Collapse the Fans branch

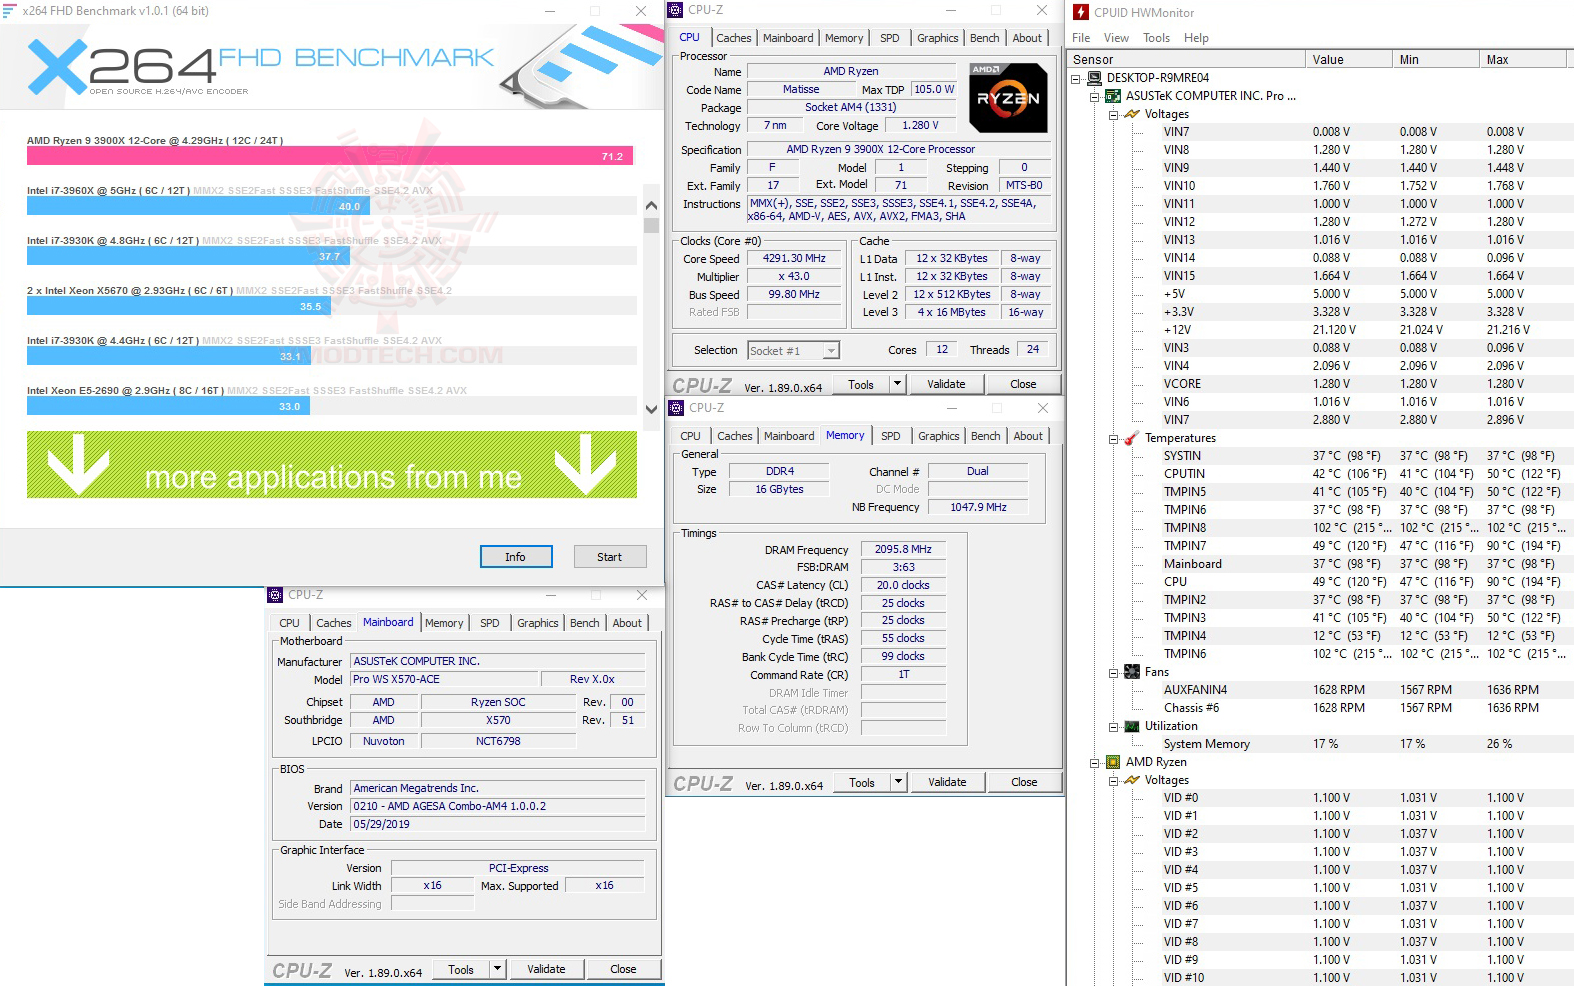click(1113, 672)
